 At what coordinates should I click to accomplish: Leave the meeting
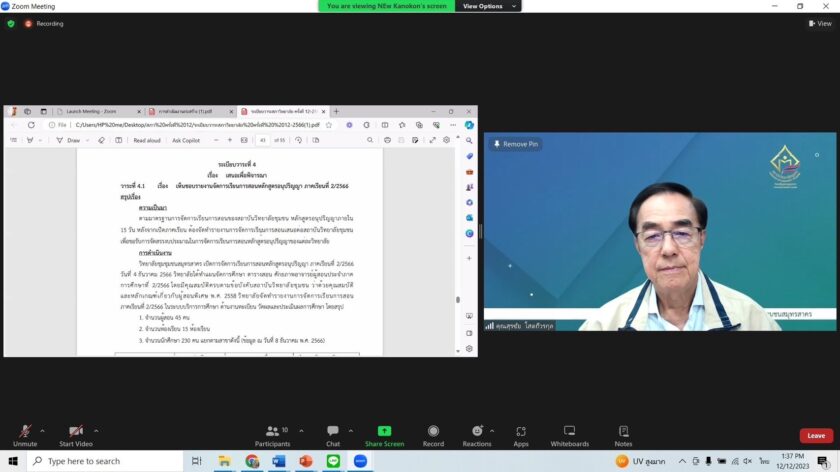point(815,436)
